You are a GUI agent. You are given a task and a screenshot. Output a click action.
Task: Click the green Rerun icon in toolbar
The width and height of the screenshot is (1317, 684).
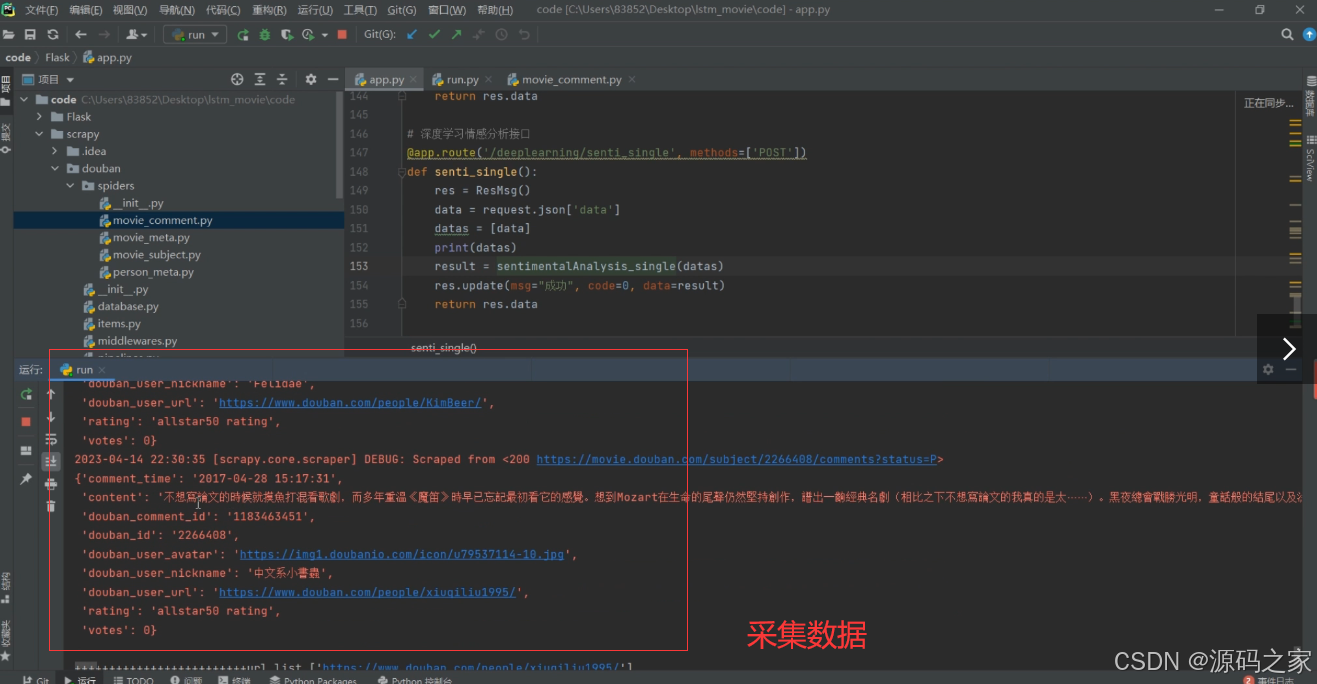243,34
